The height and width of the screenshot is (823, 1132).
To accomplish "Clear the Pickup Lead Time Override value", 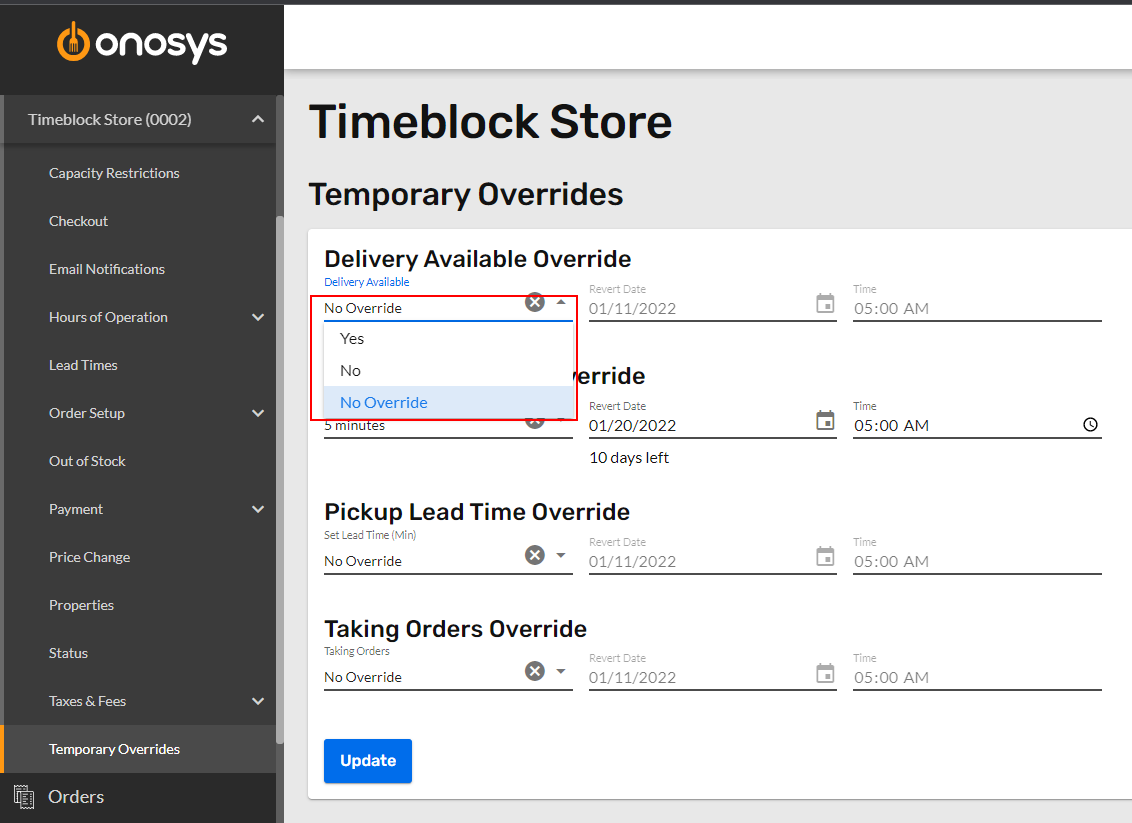I will pos(534,554).
